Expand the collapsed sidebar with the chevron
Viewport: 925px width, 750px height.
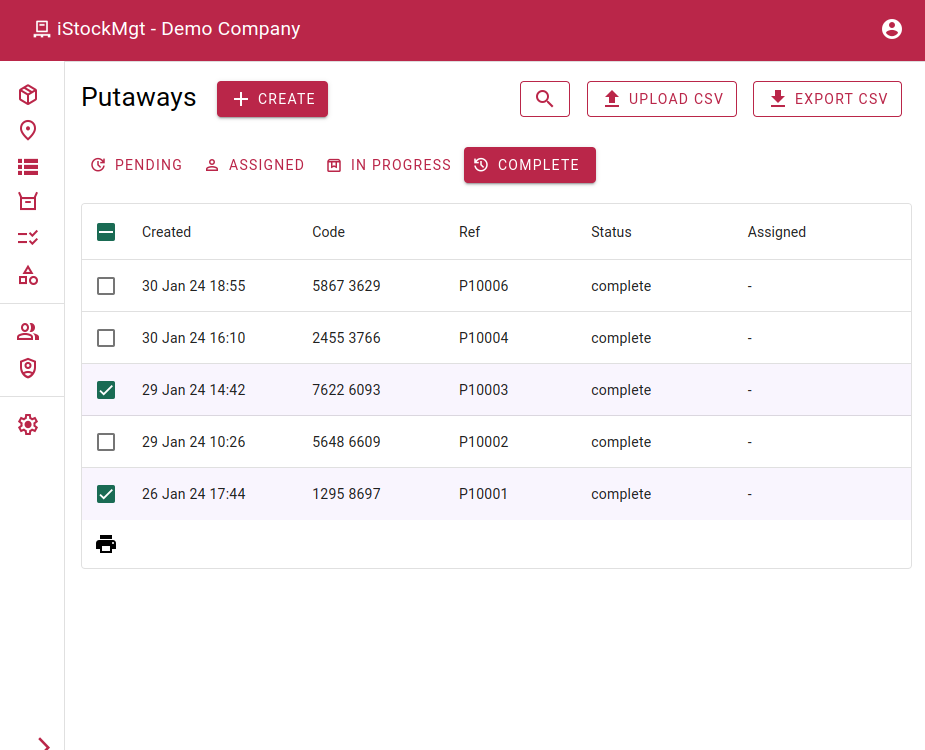[x=44, y=744]
